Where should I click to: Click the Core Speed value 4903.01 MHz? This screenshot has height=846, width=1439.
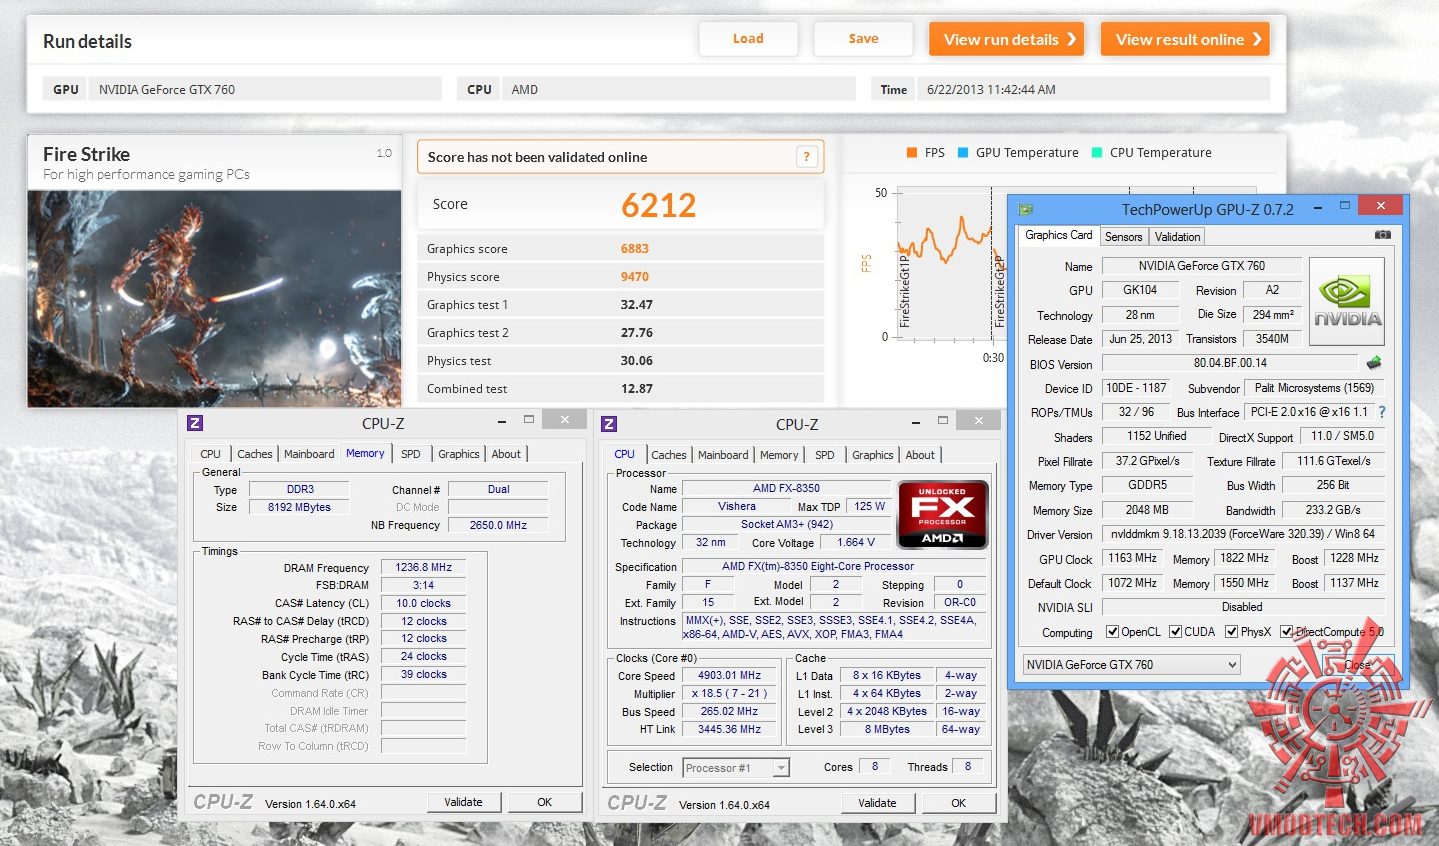[730, 675]
